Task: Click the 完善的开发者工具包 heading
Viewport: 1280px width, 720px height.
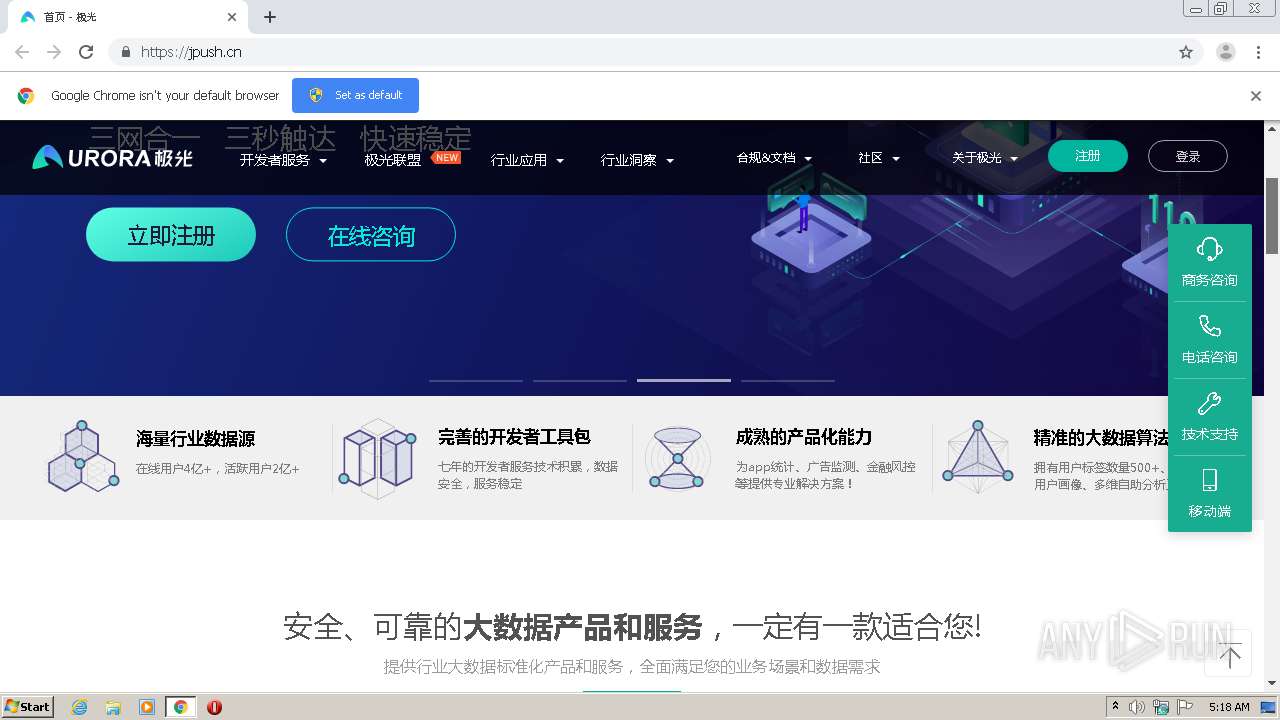Action: (x=514, y=437)
